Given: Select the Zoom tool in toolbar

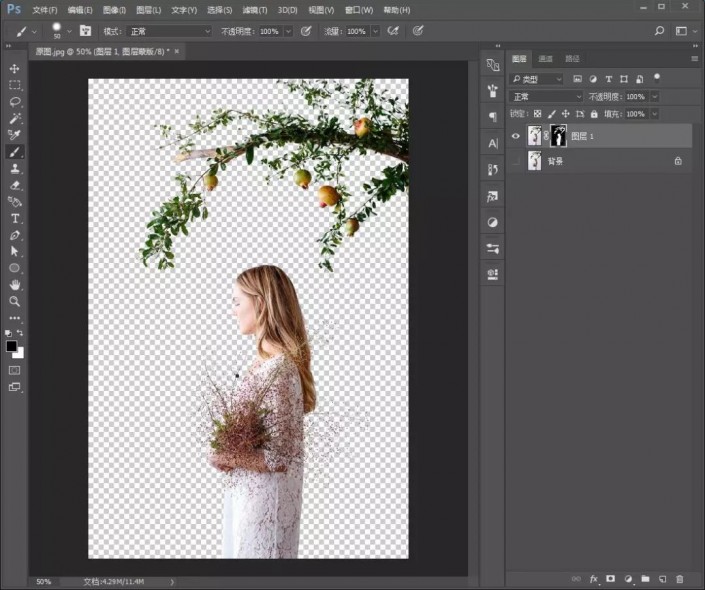Looking at the screenshot, I should click(15, 301).
